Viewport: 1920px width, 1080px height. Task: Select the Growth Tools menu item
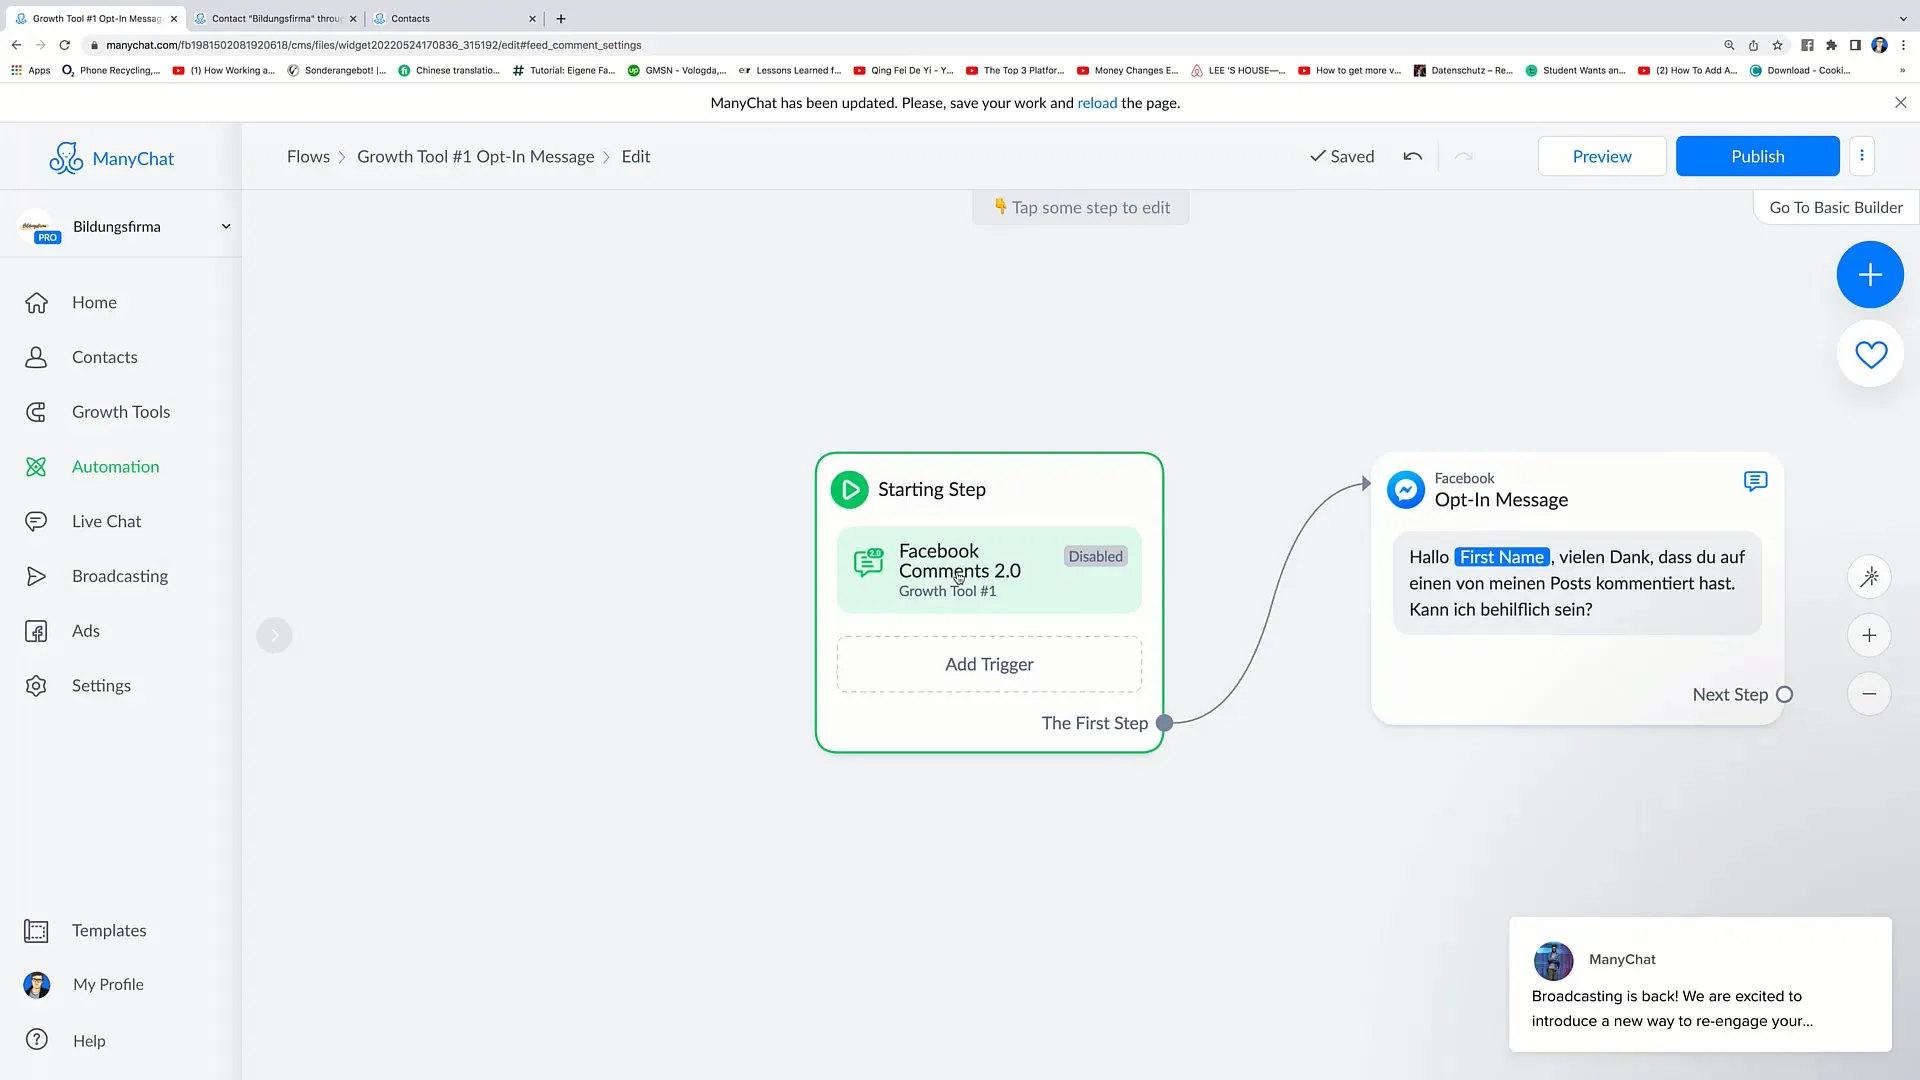point(121,412)
